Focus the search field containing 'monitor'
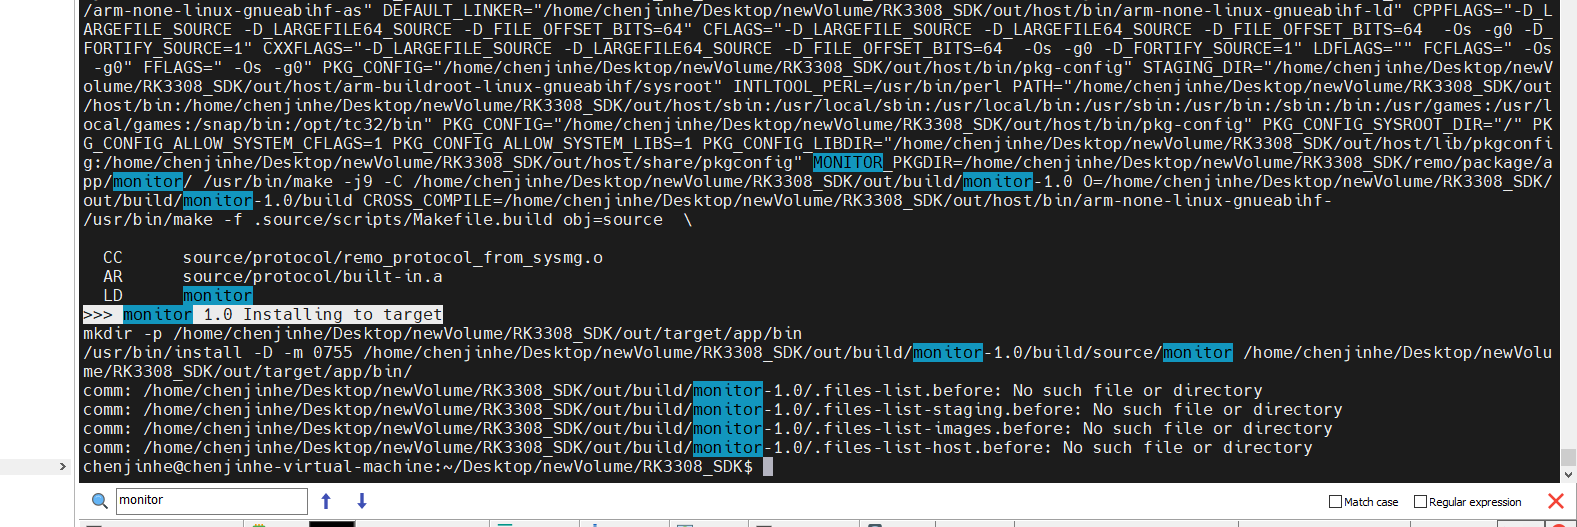This screenshot has height=527, width=1577. 211,501
